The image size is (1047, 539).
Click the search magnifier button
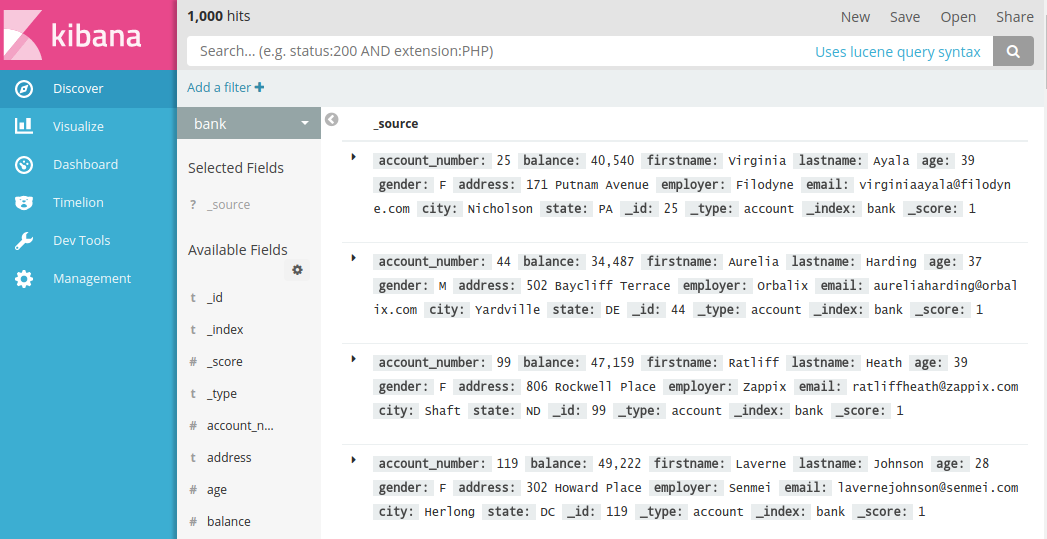click(1013, 51)
